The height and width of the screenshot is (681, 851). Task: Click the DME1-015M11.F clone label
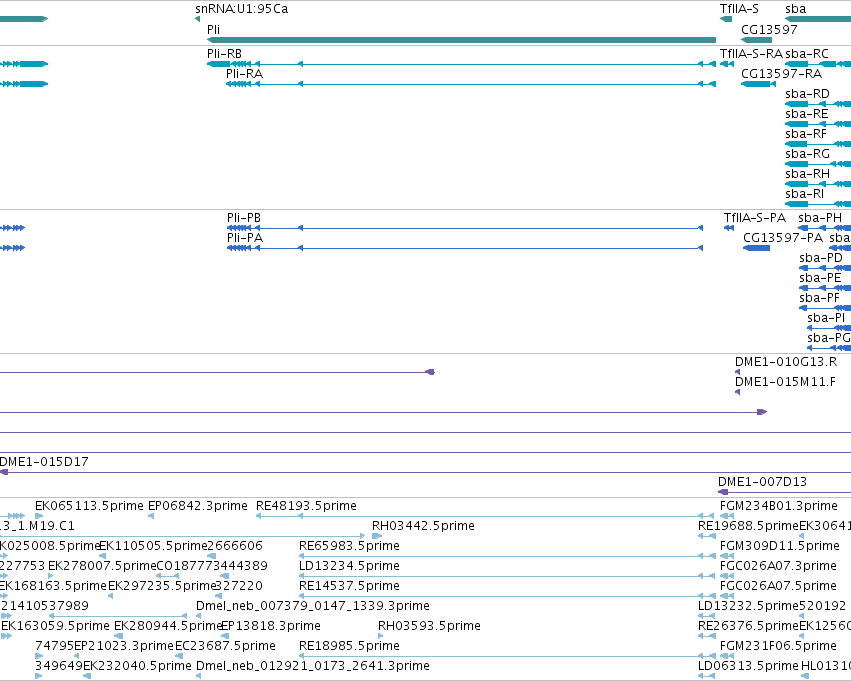point(785,382)
